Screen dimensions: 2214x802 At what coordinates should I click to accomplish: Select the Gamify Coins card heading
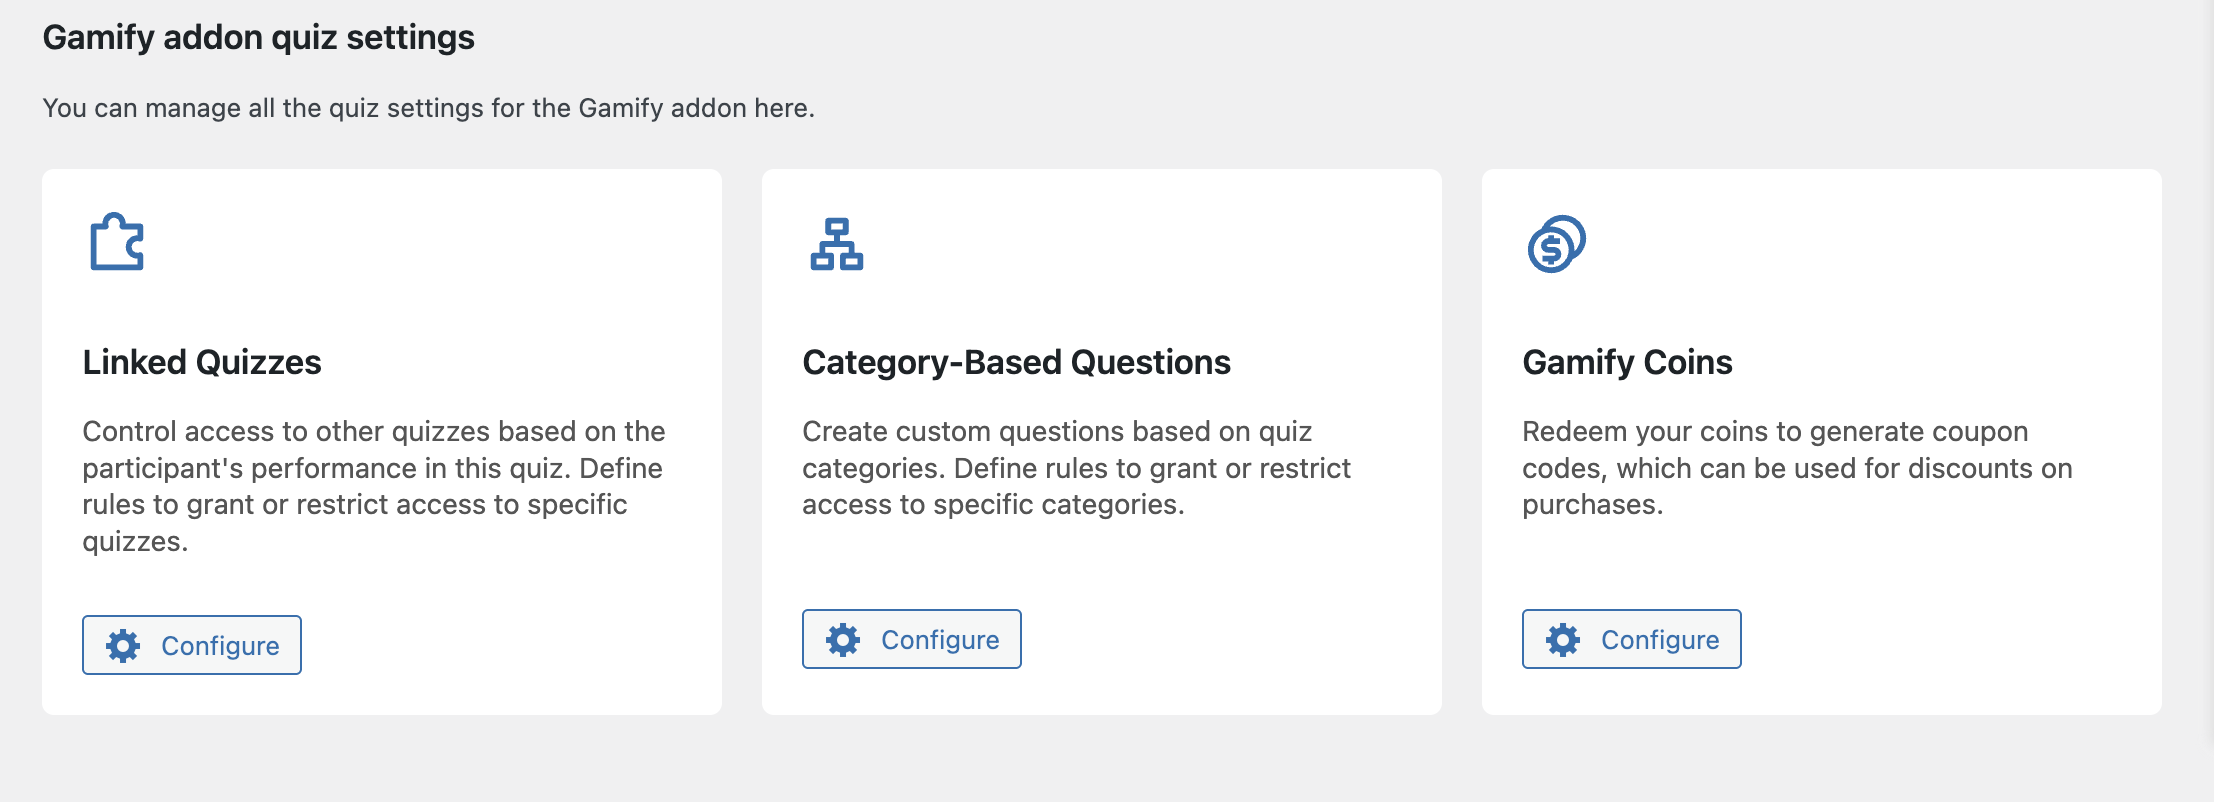click(1627, 362)
